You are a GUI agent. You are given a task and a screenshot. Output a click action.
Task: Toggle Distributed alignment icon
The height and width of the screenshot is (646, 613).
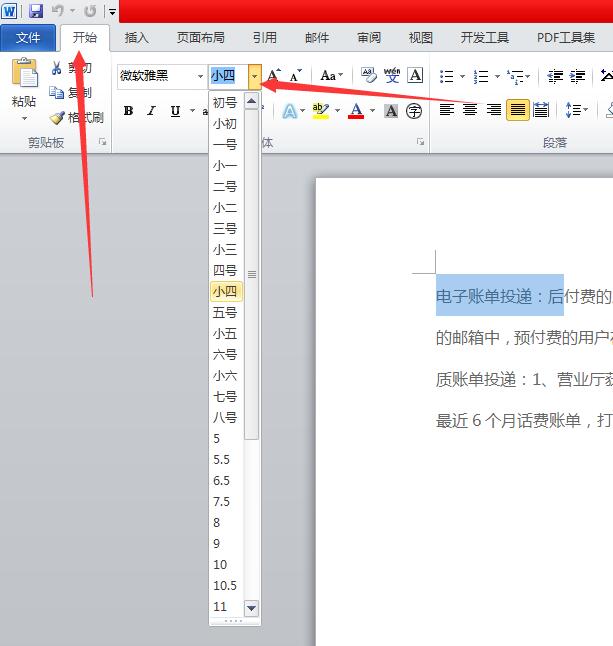(x=540, y=110)
